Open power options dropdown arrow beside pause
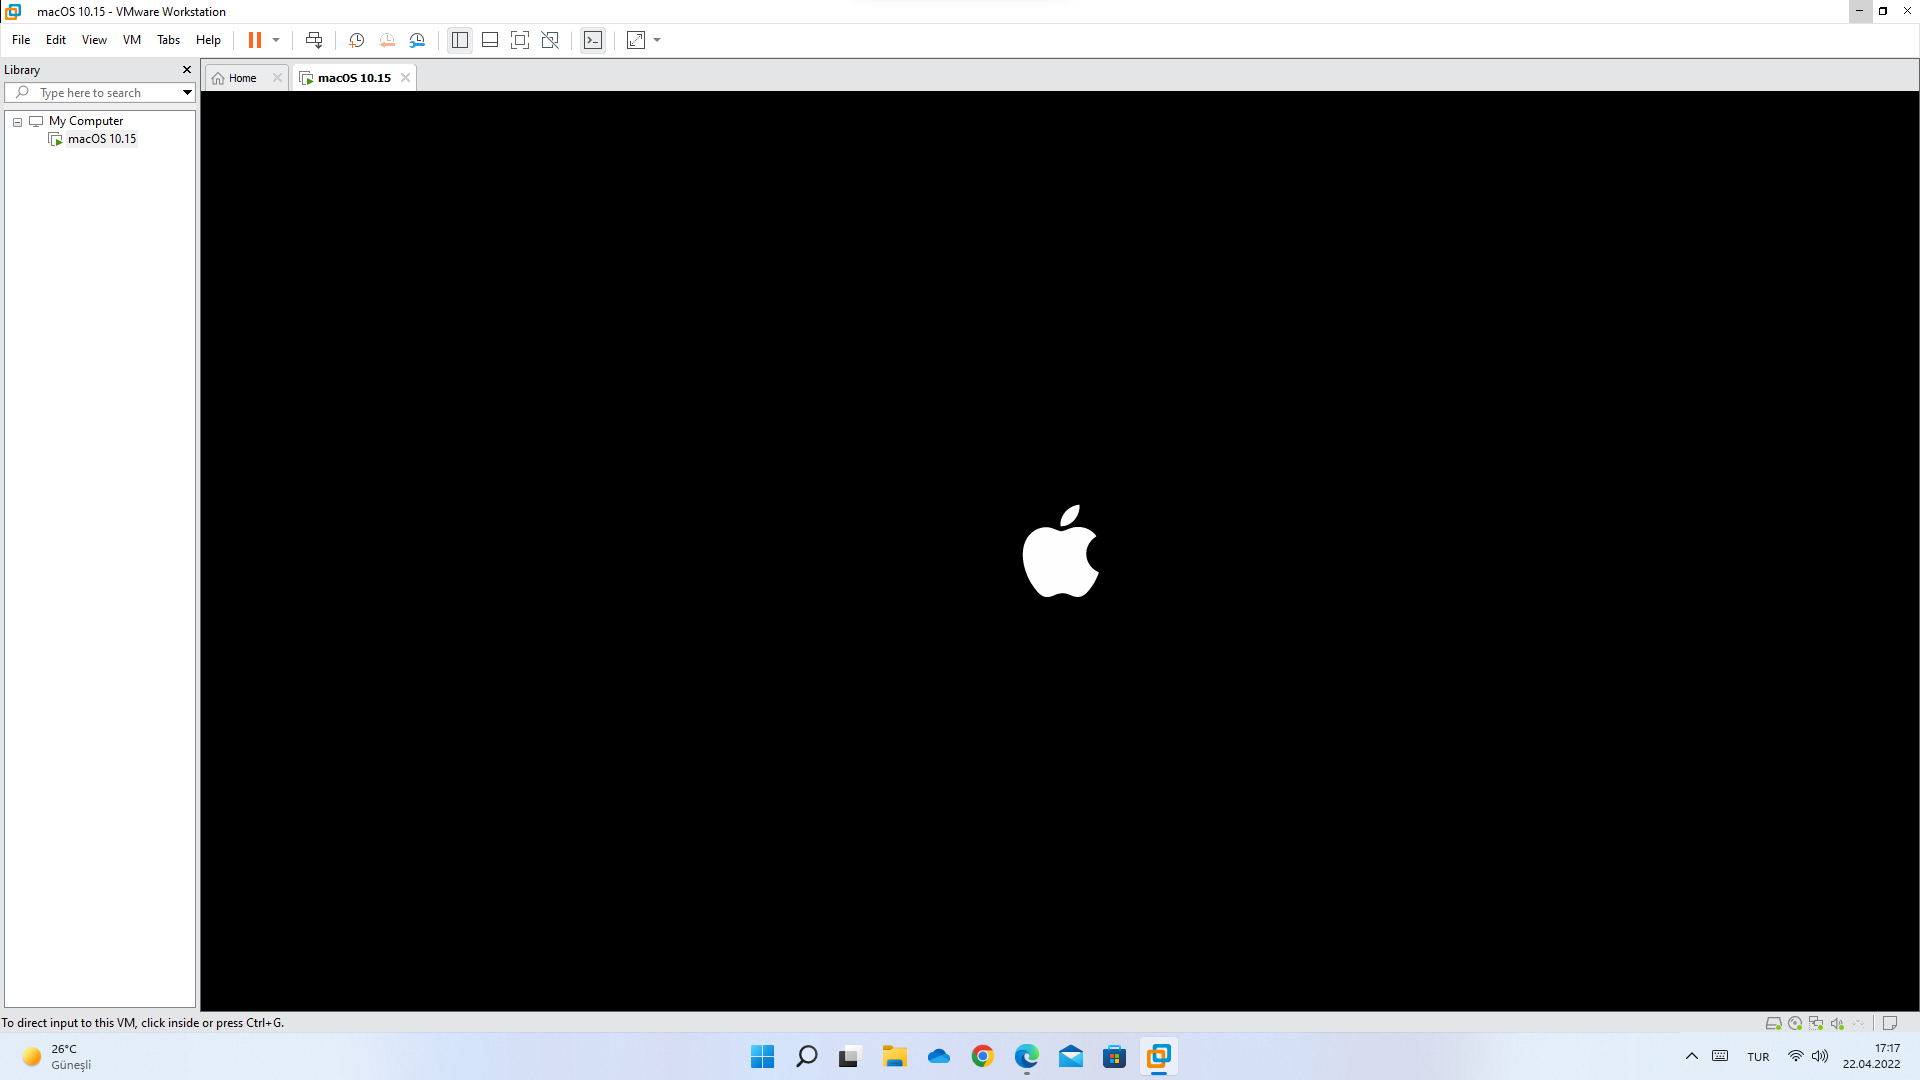The image size is (1920, 1080). [x=276, y=40]
